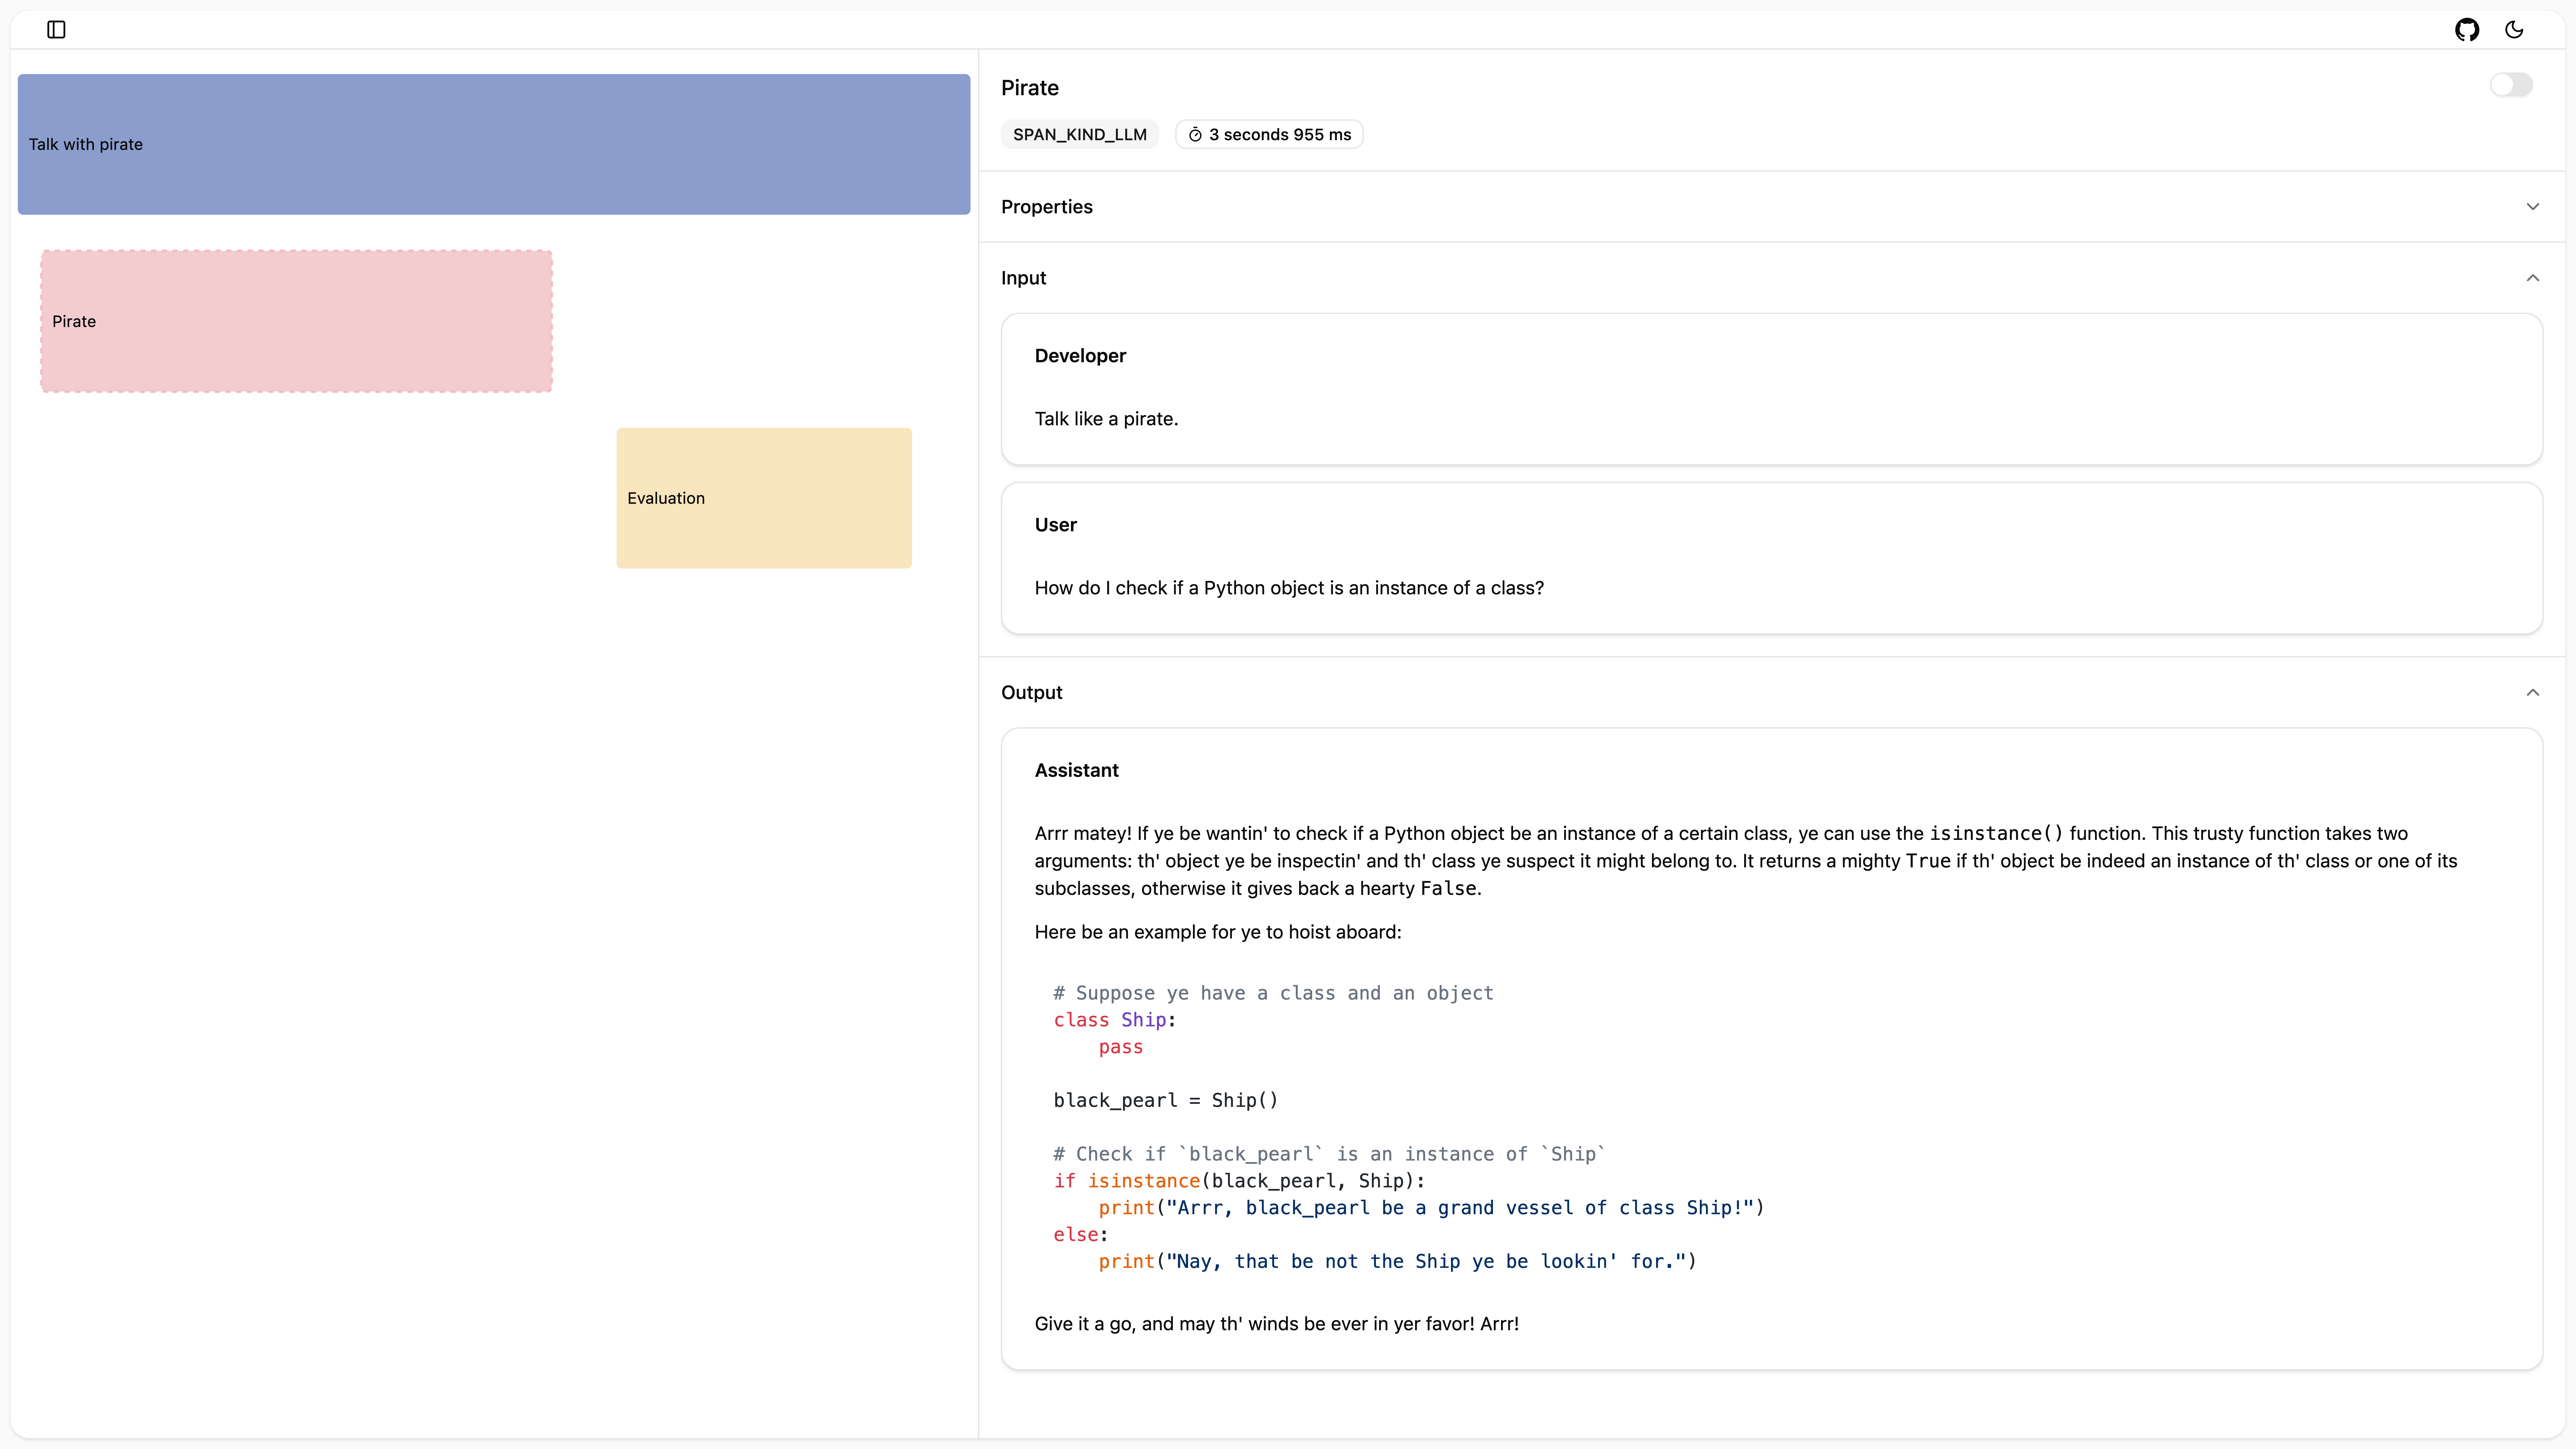This screenshot has height=1449, width=2576.
Task: Click the Python code example block
Action: point(1400,1127)
